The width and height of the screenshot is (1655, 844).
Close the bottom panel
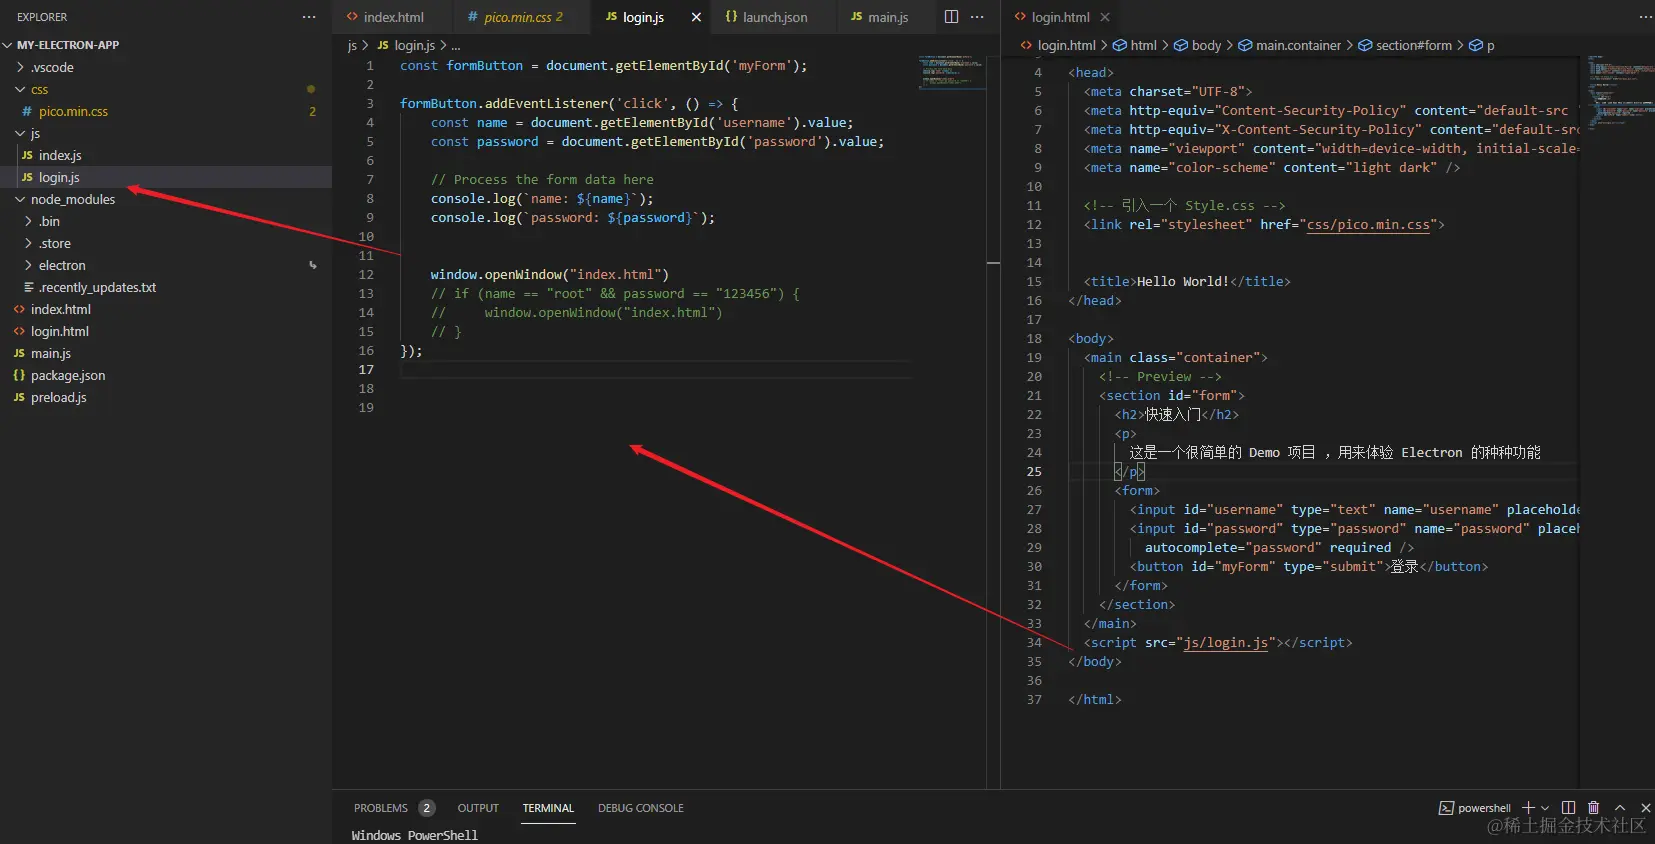pyautogui.click(x=1646, y=808)
